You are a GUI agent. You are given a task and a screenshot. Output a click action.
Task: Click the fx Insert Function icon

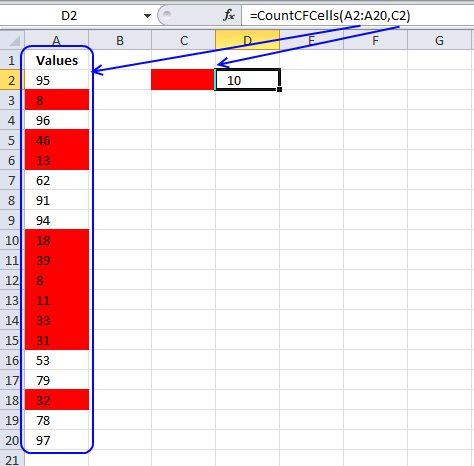[229, 15]
